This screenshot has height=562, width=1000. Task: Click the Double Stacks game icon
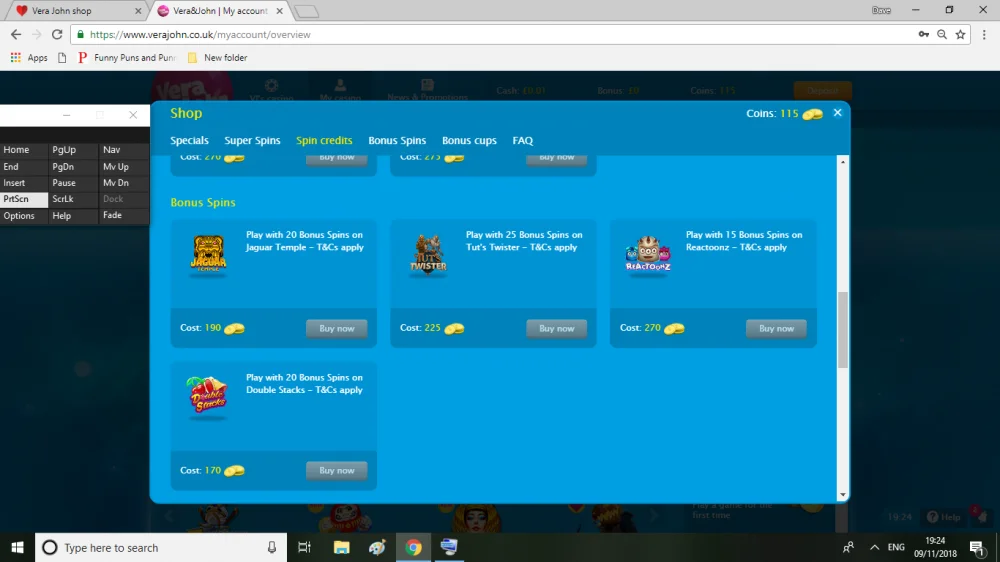coord(207,396)
